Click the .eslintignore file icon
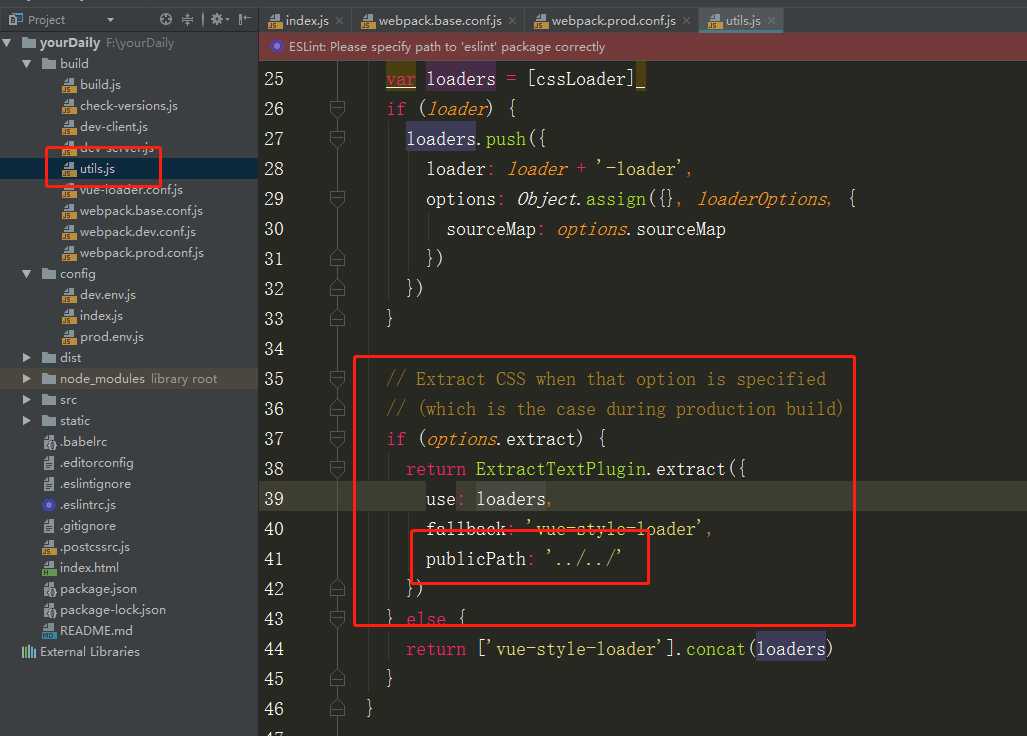This screenshot has width=1027, height=736. click(x=49, y=485)
